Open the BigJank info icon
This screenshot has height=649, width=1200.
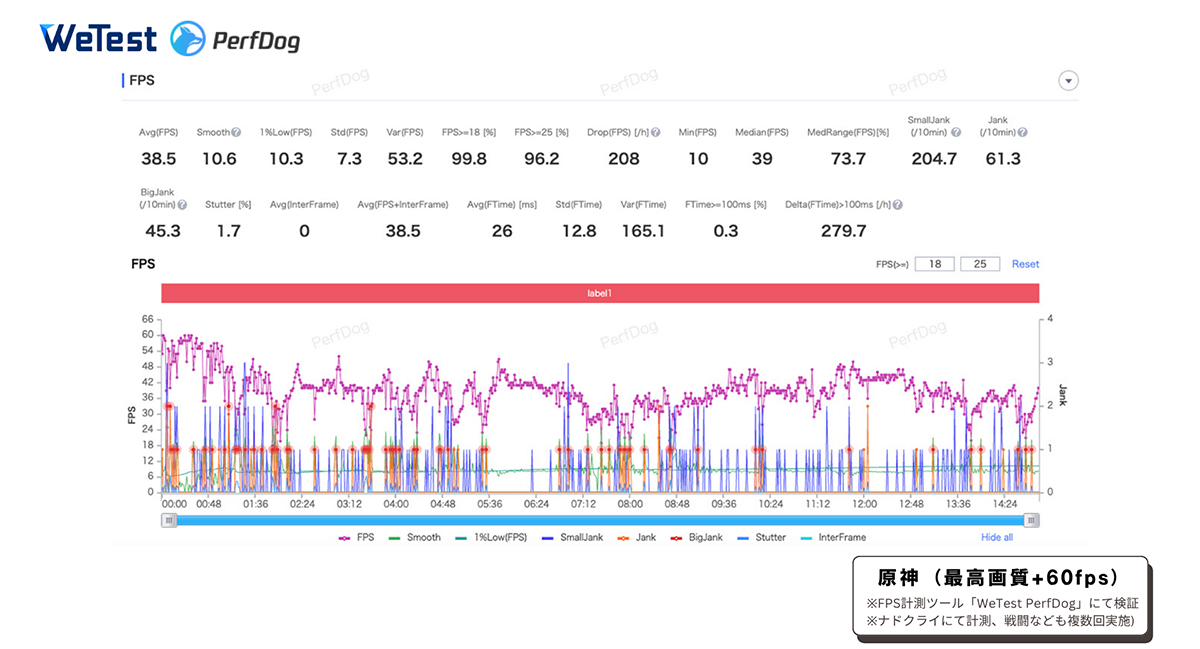[x=182, y=204]
